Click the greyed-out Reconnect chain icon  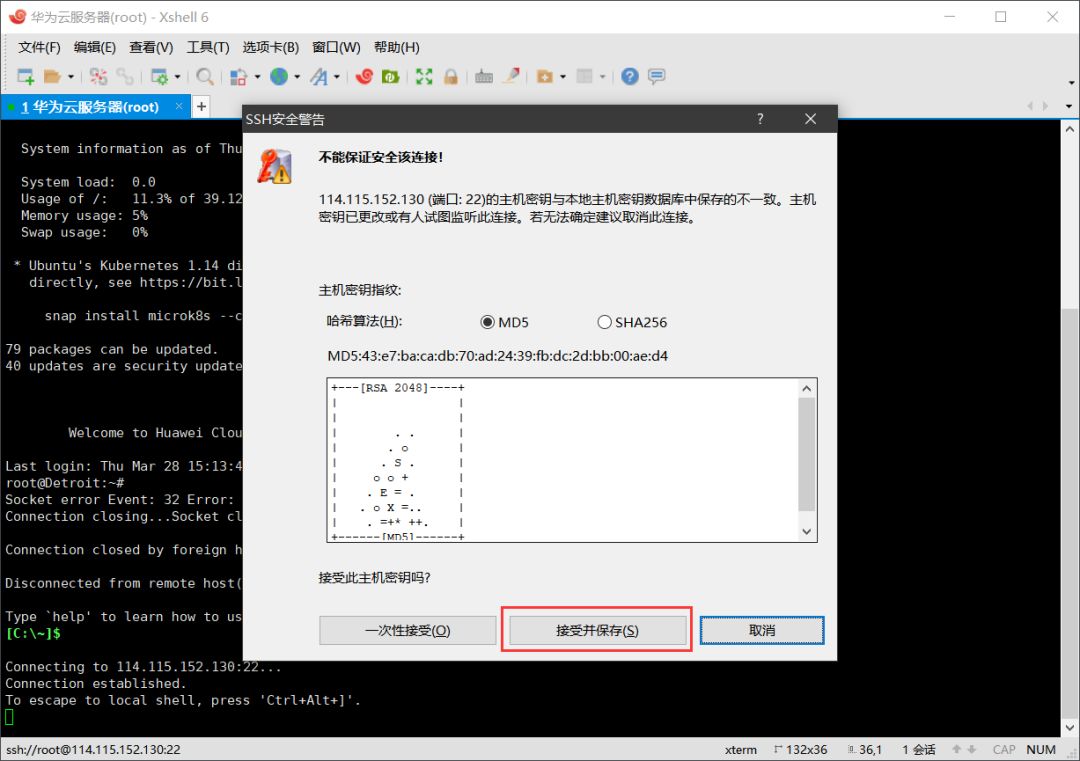(125, 76)
